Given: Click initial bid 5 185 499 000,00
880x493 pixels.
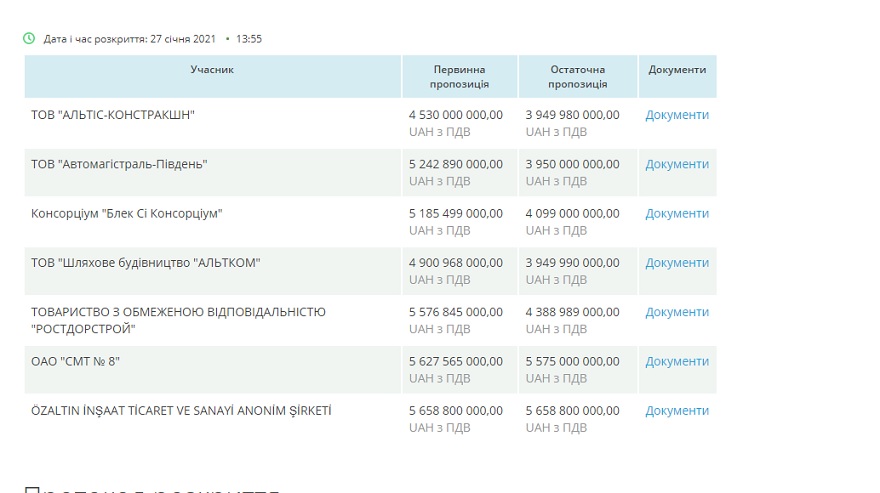Looking at the screenshot, I should pos(456,213).
